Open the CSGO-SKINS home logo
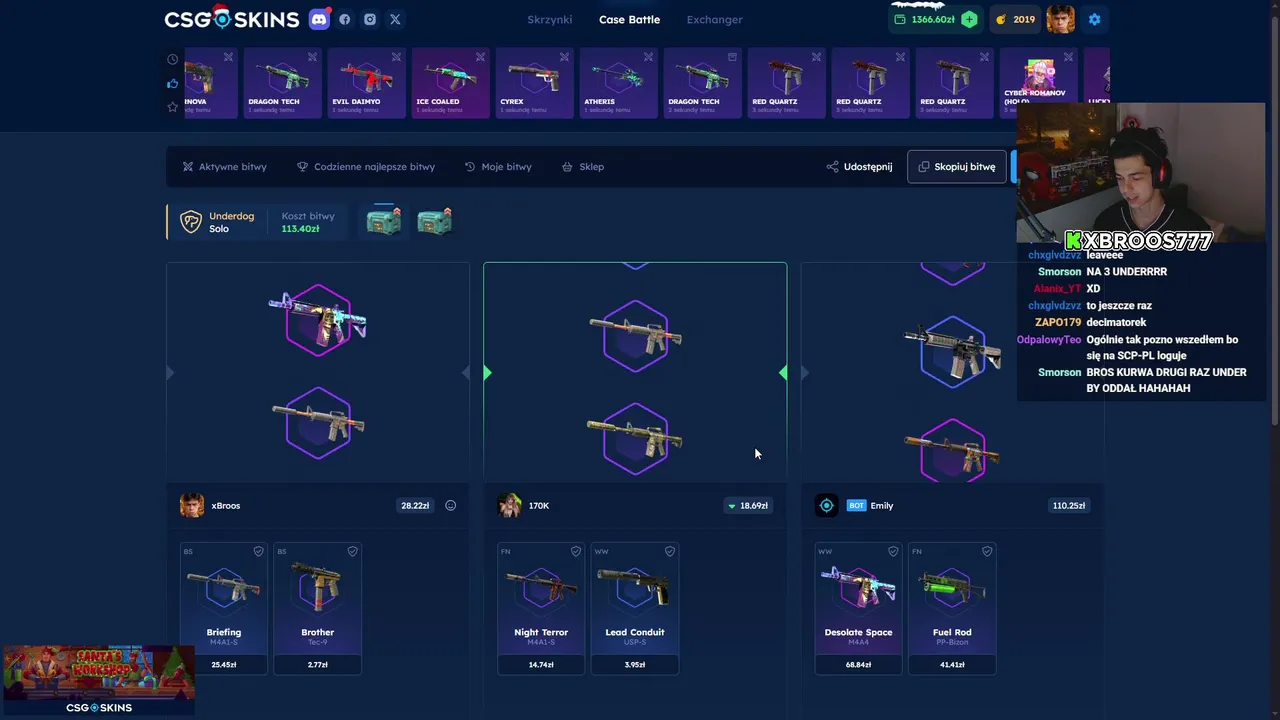 pos(231,19)
